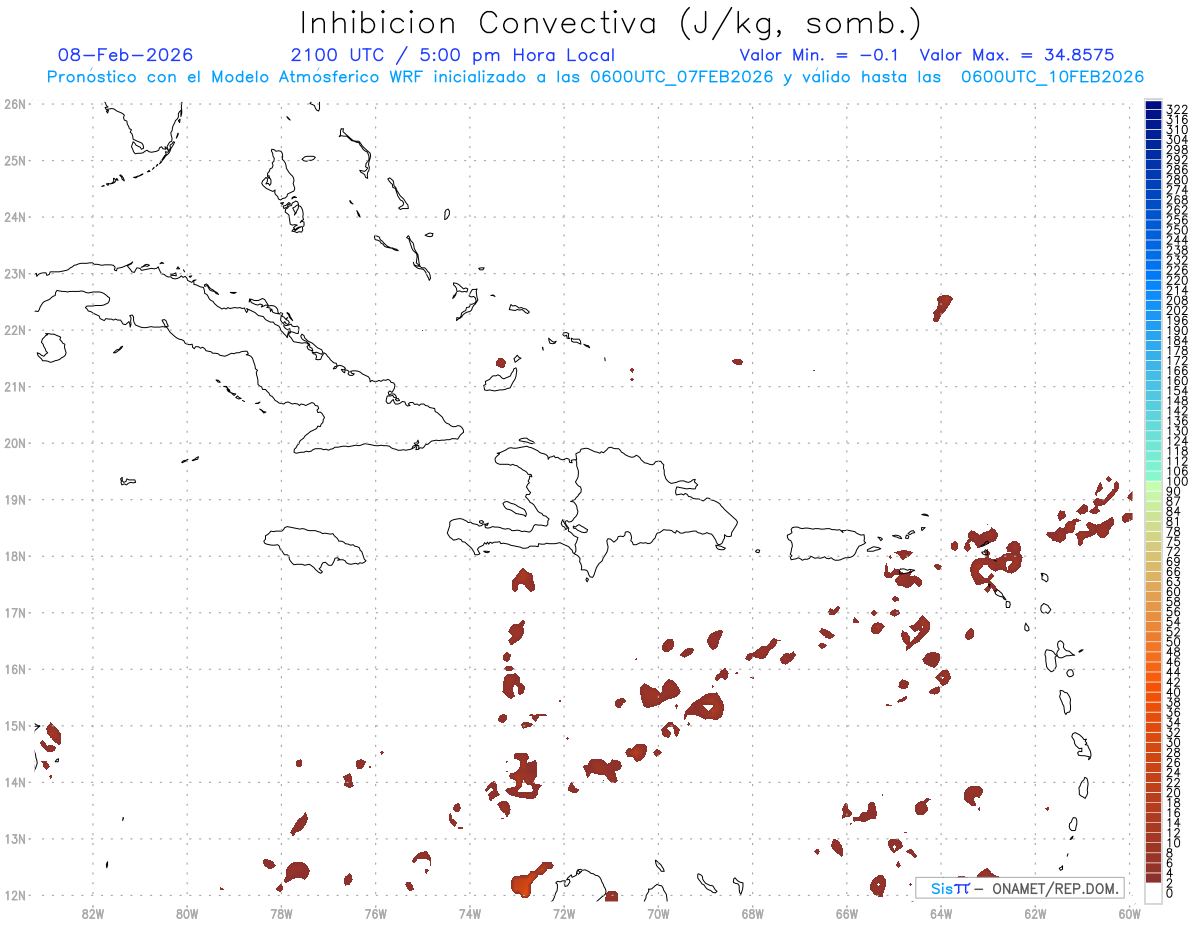Click the title 'Inhibicion Convectiva (J/kg, somb.)'
The image size is (1200, 927).
(611, 24)
